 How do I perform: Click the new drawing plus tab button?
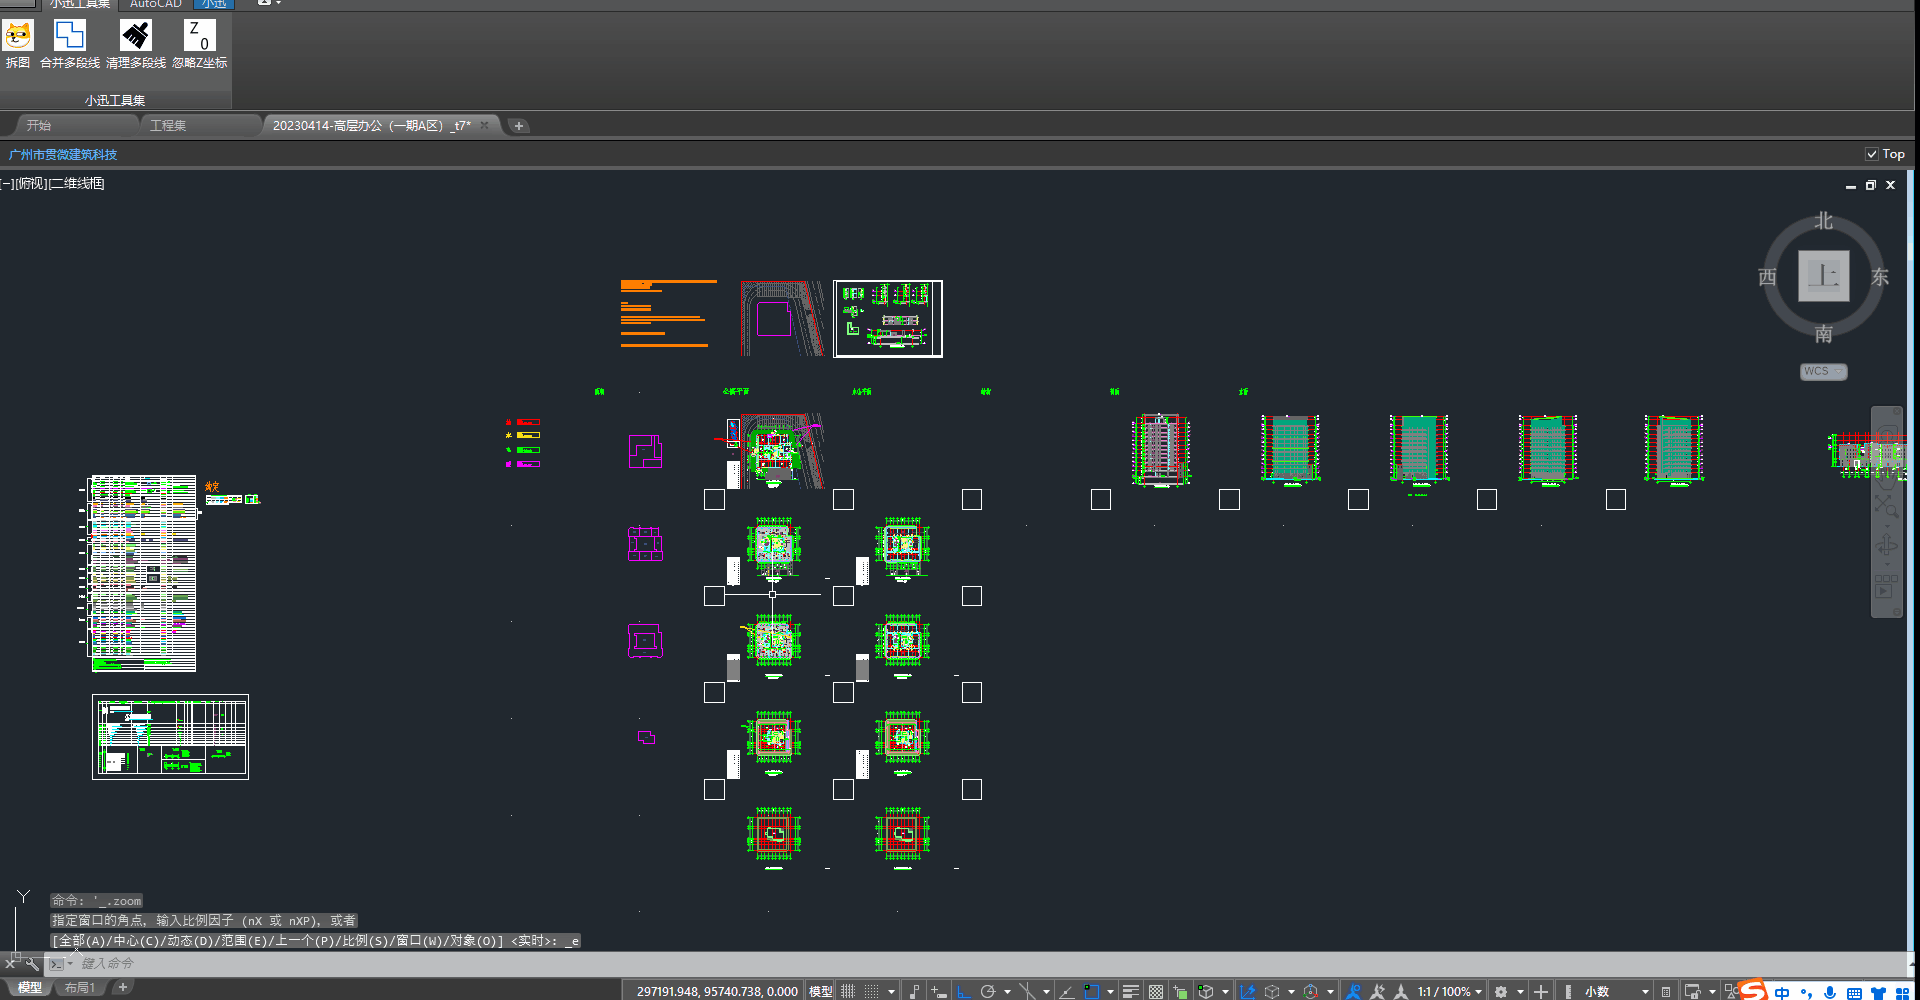point(518,125)
